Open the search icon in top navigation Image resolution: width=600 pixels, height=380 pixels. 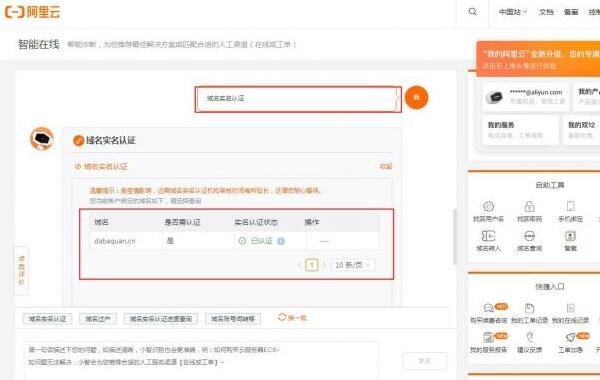tap(473, 11)
